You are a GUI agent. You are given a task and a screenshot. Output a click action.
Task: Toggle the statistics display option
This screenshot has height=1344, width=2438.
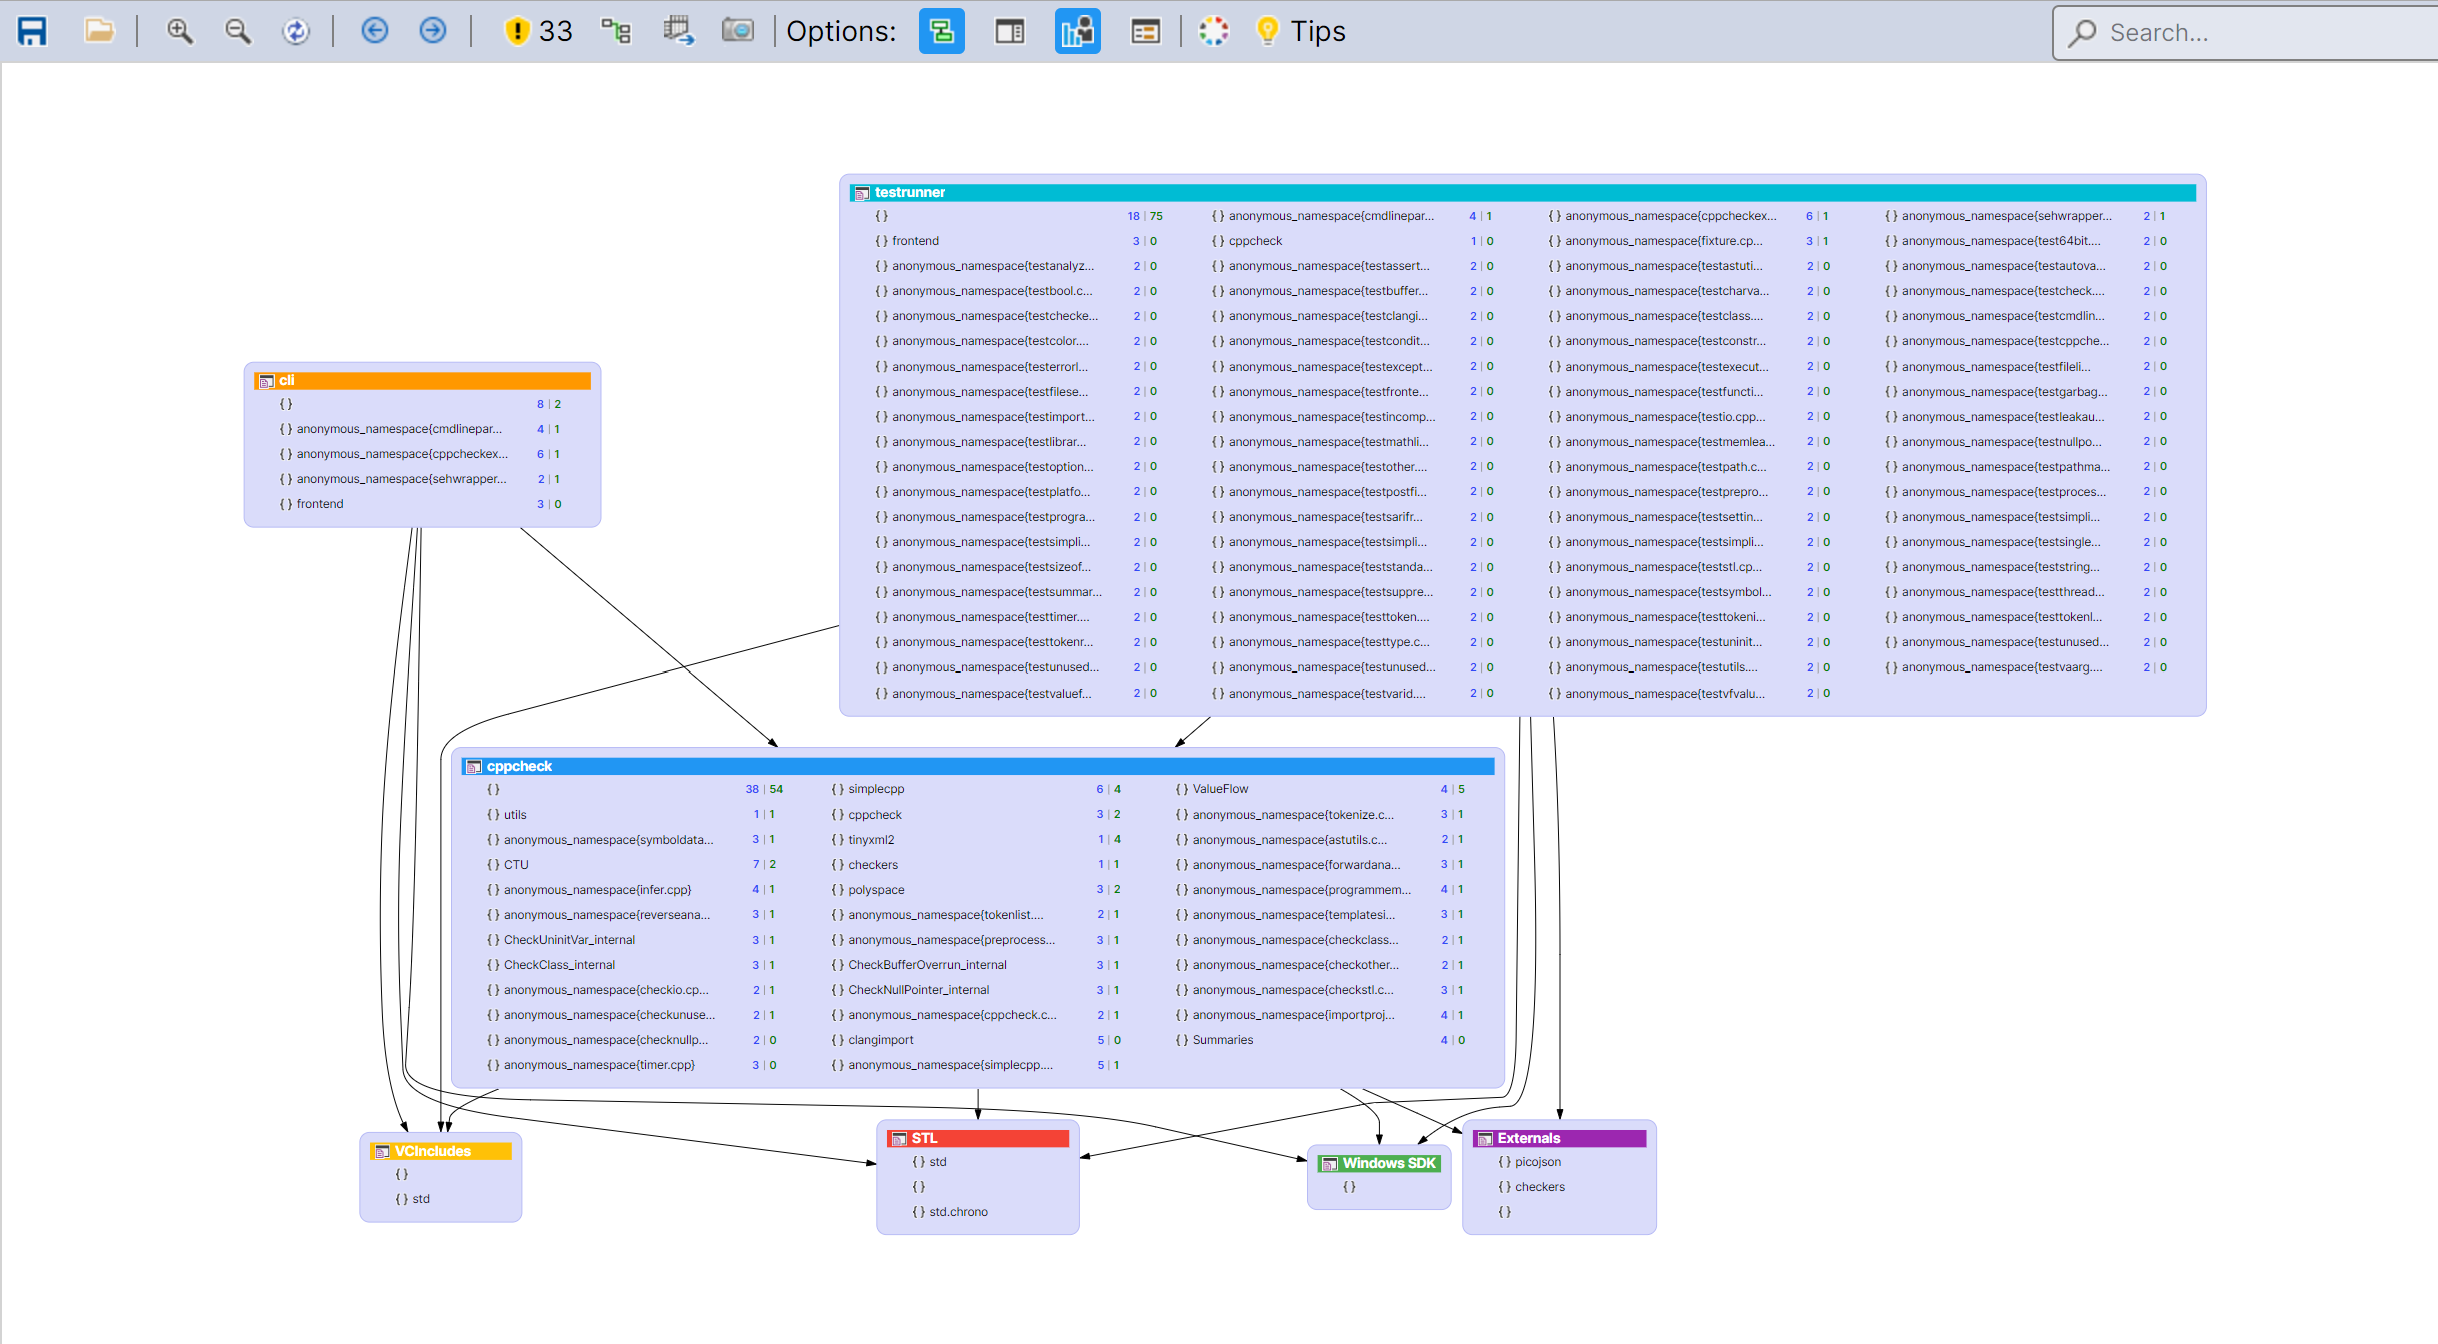[x=1077, y=31]
